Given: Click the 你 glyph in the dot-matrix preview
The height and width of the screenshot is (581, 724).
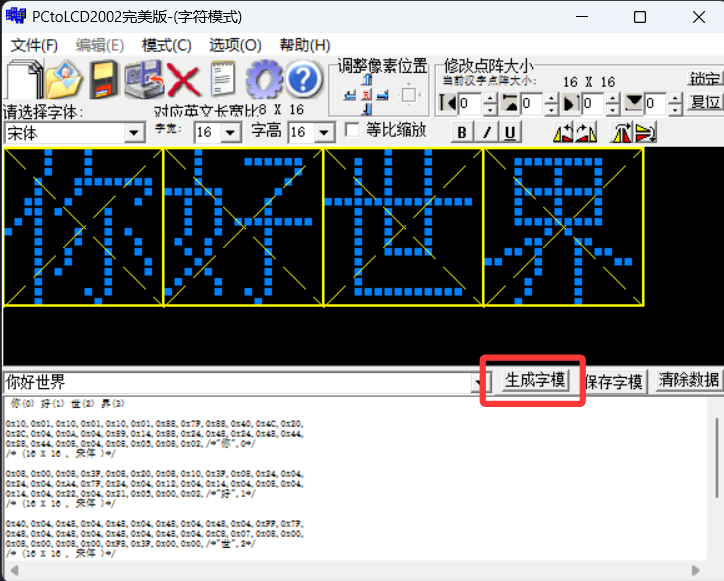Looking at the screenshot, I should click(83, 227).
